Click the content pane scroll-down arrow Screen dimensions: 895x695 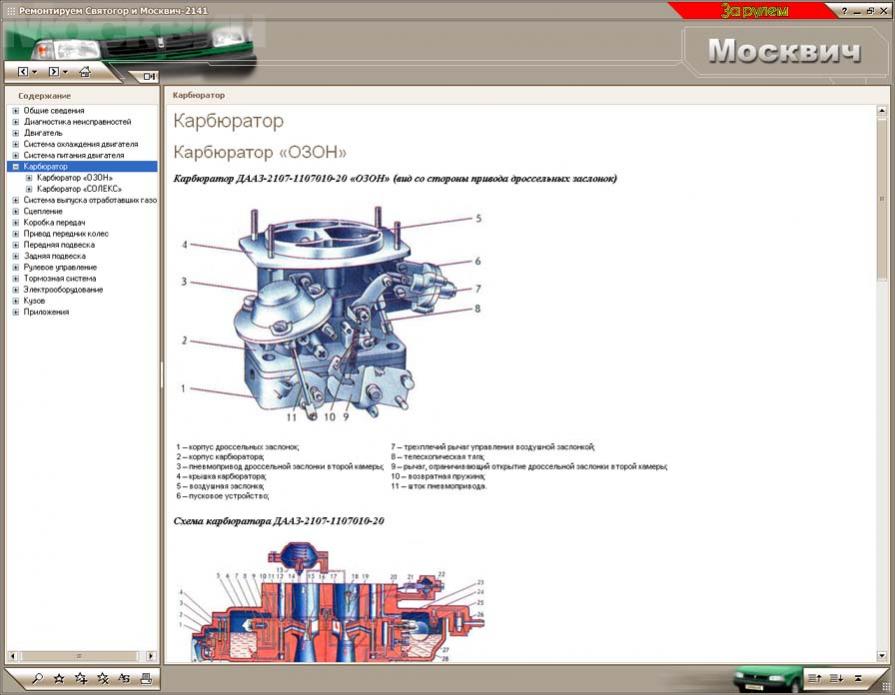(882, 656)
